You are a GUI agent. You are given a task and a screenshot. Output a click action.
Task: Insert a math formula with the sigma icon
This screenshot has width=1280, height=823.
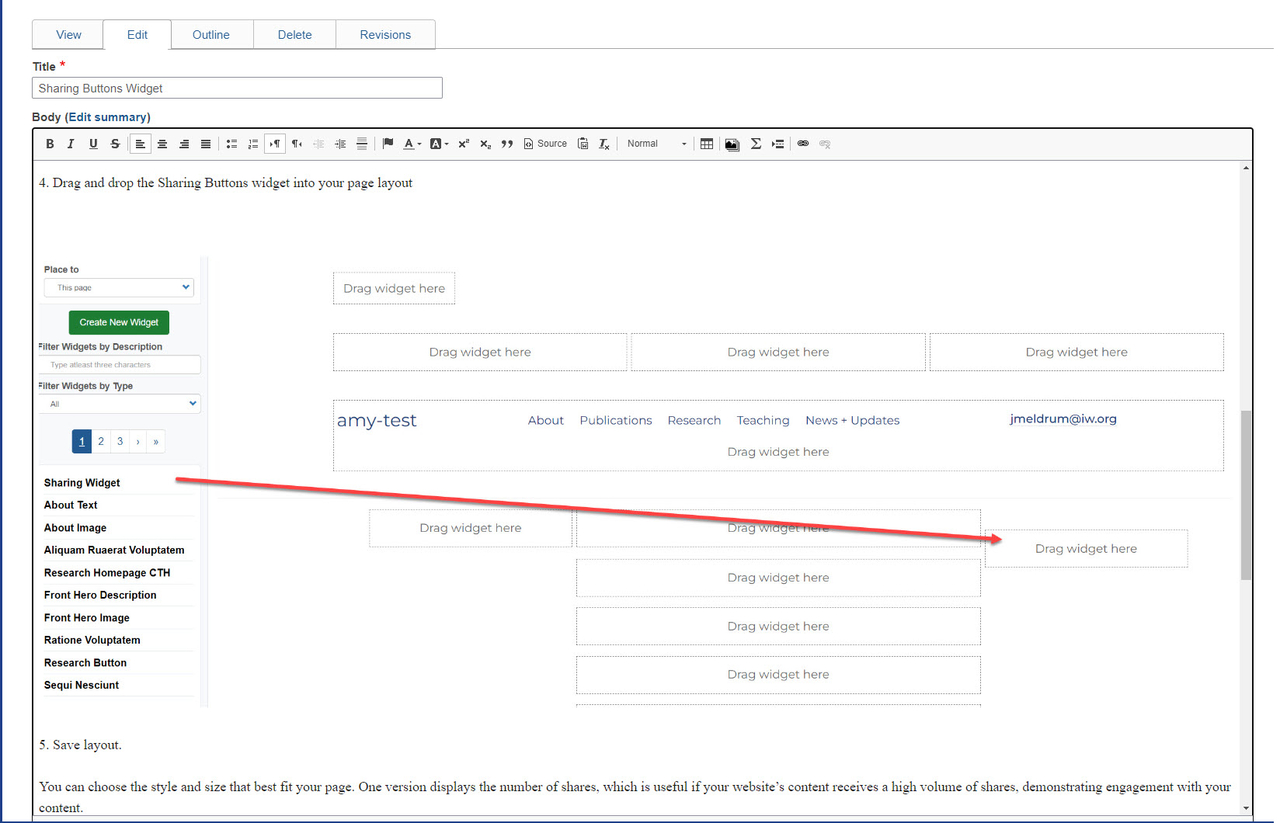coord(756,144)
